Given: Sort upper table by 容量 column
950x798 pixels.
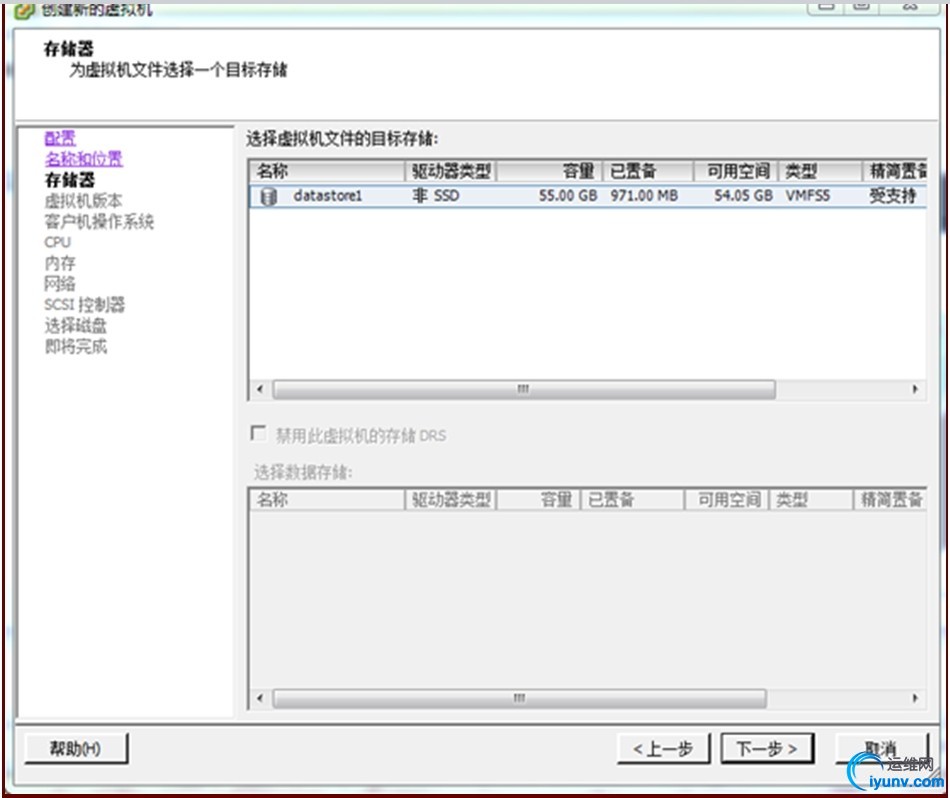Looking at the screenshot, I should [550, 171].
